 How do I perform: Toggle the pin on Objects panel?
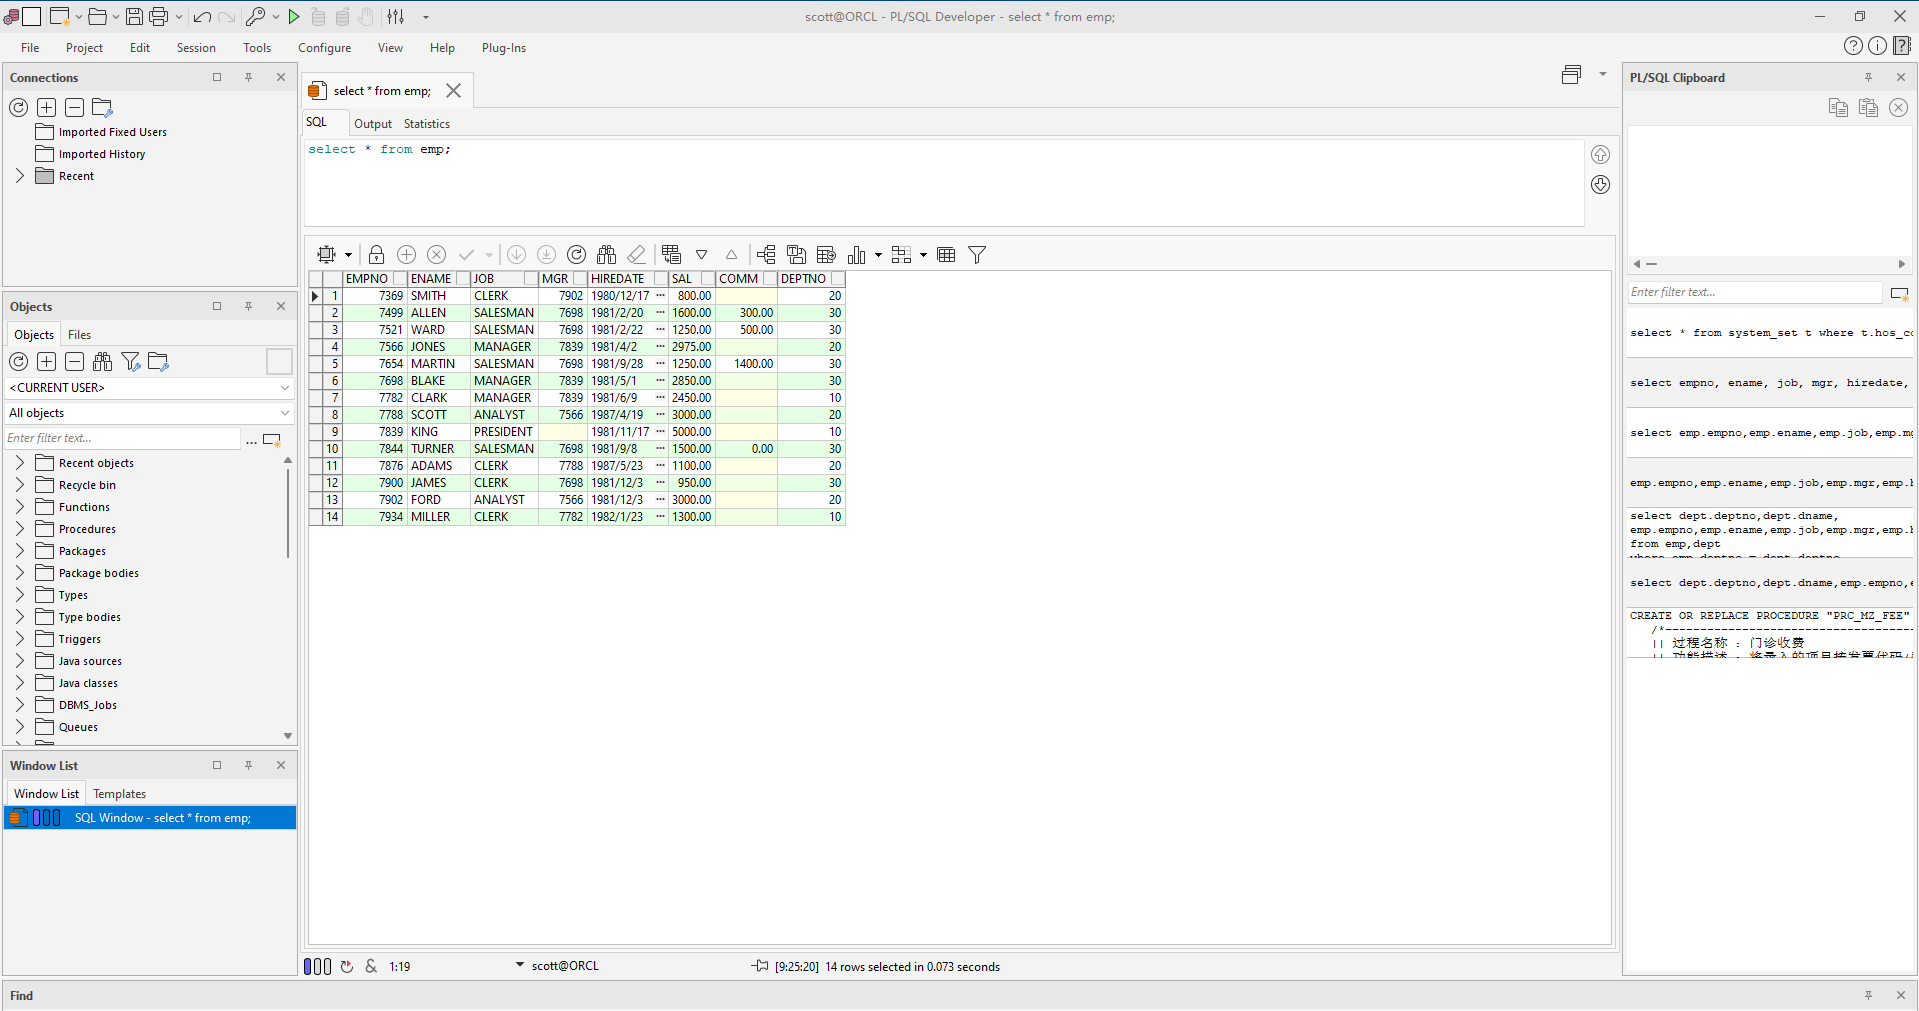[x=249, y=306]
